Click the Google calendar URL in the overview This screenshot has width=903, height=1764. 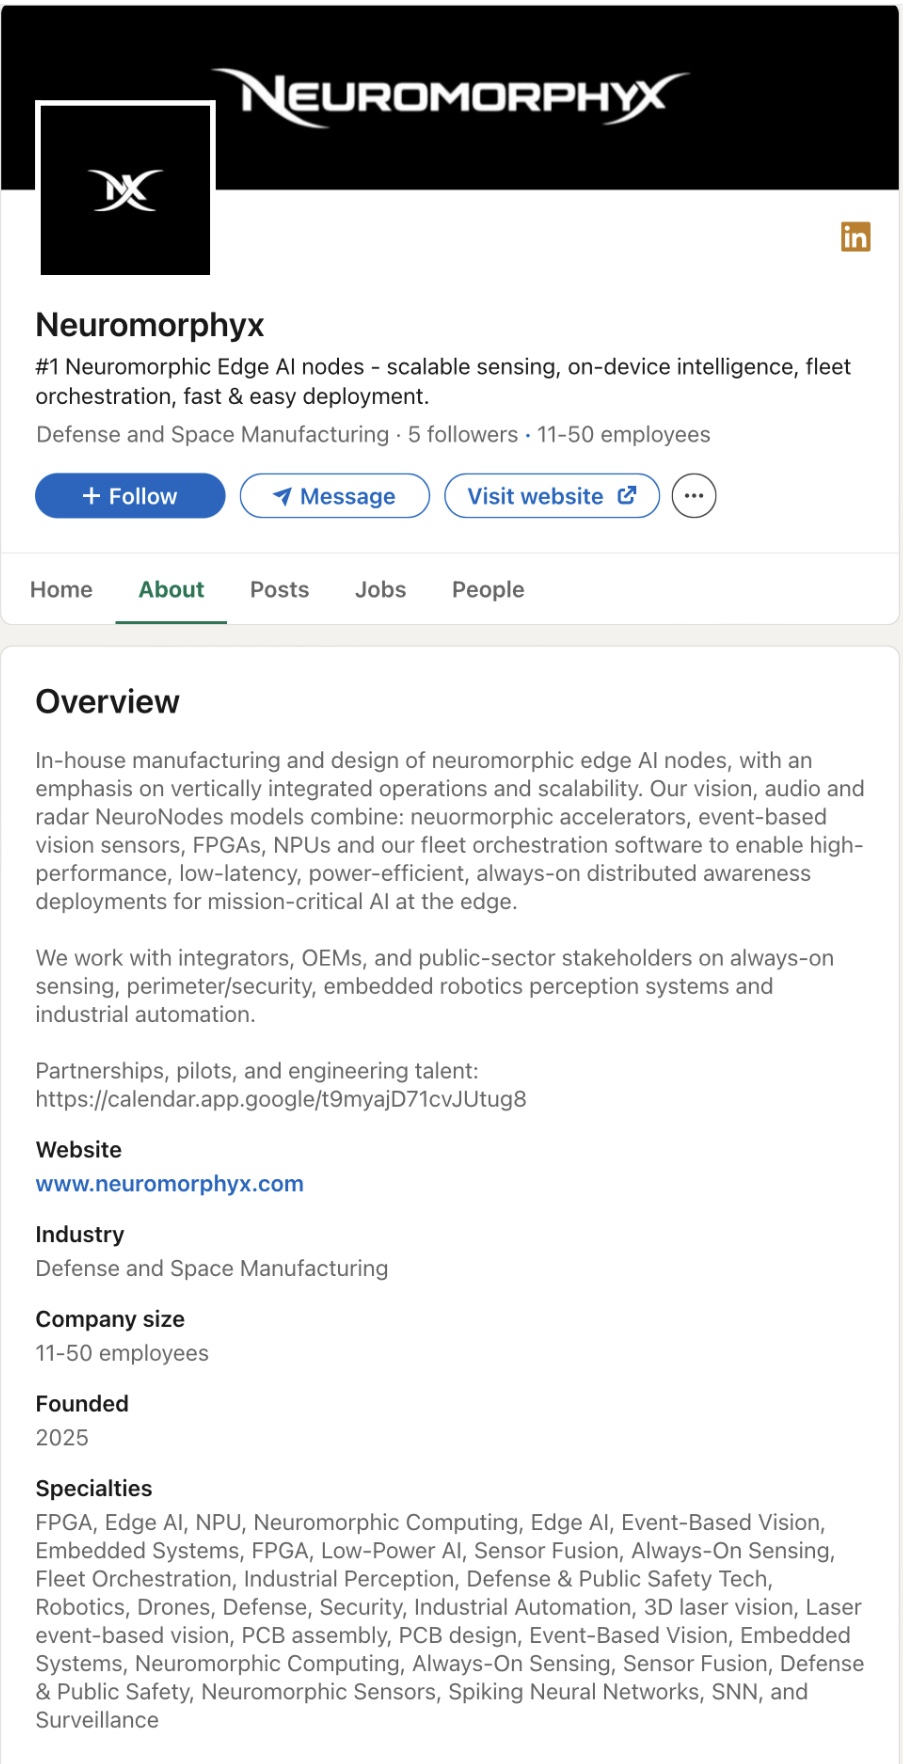pos(281,1099)
